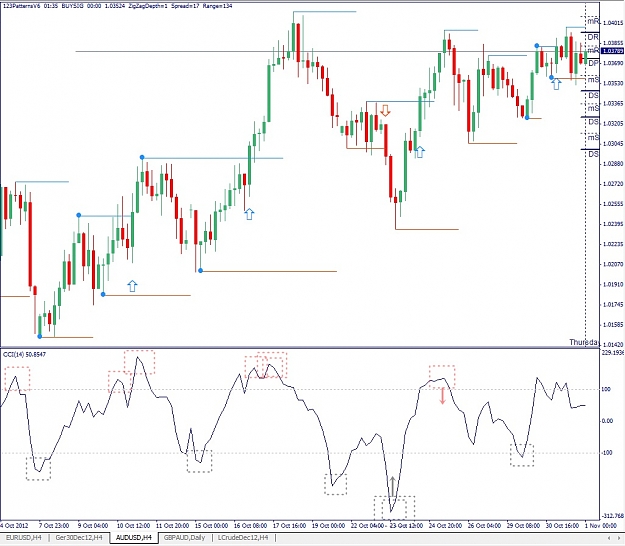Switch to the EURUSD,H4 chart tab

(x=24, y=538)
